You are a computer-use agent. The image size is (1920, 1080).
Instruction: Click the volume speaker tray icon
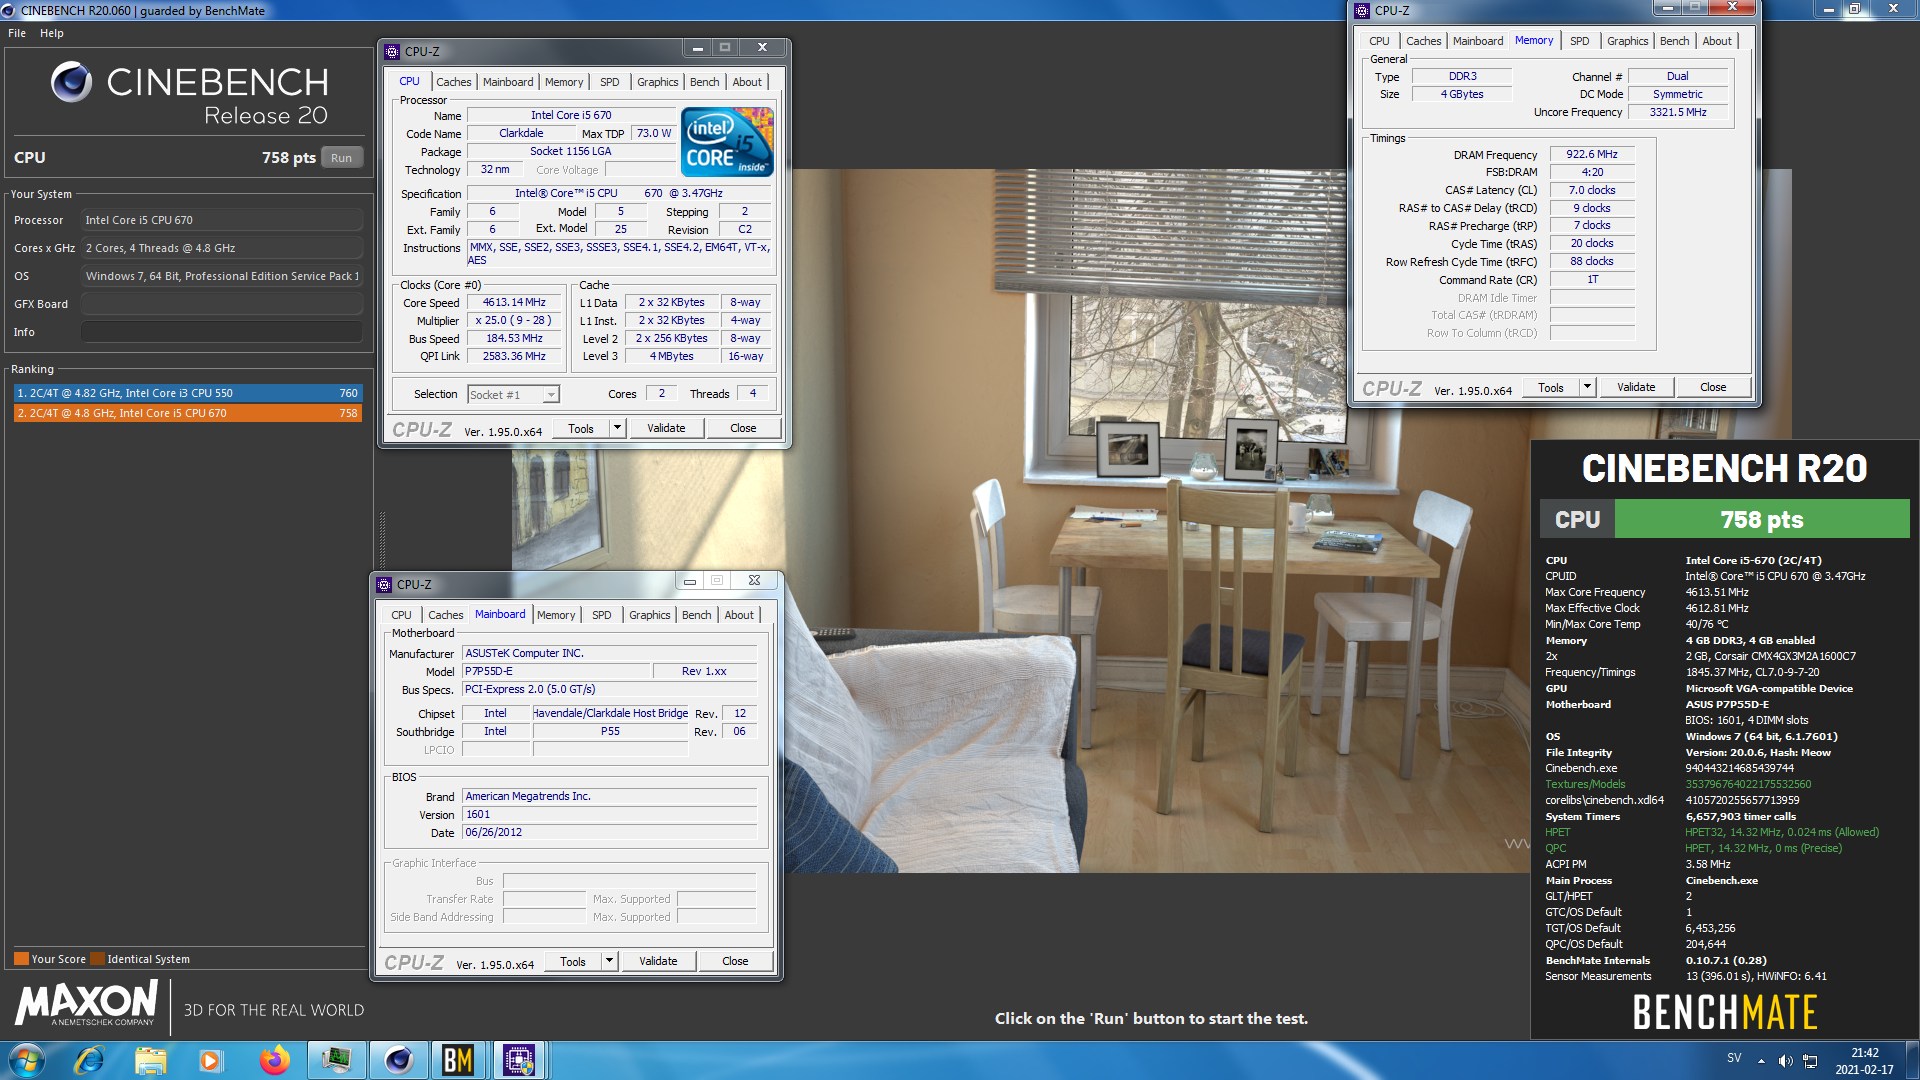tap(1785, 1061)
